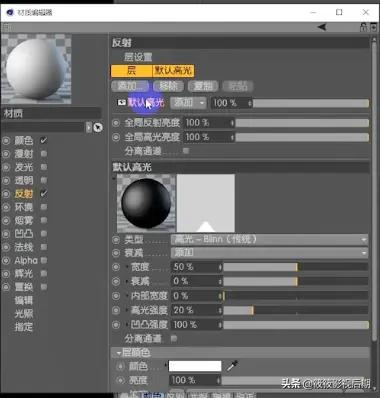The width and height of the screenshot is (380, 398).
Task: Click animation dot beside 宽度
Action: (x=116, y=267)
